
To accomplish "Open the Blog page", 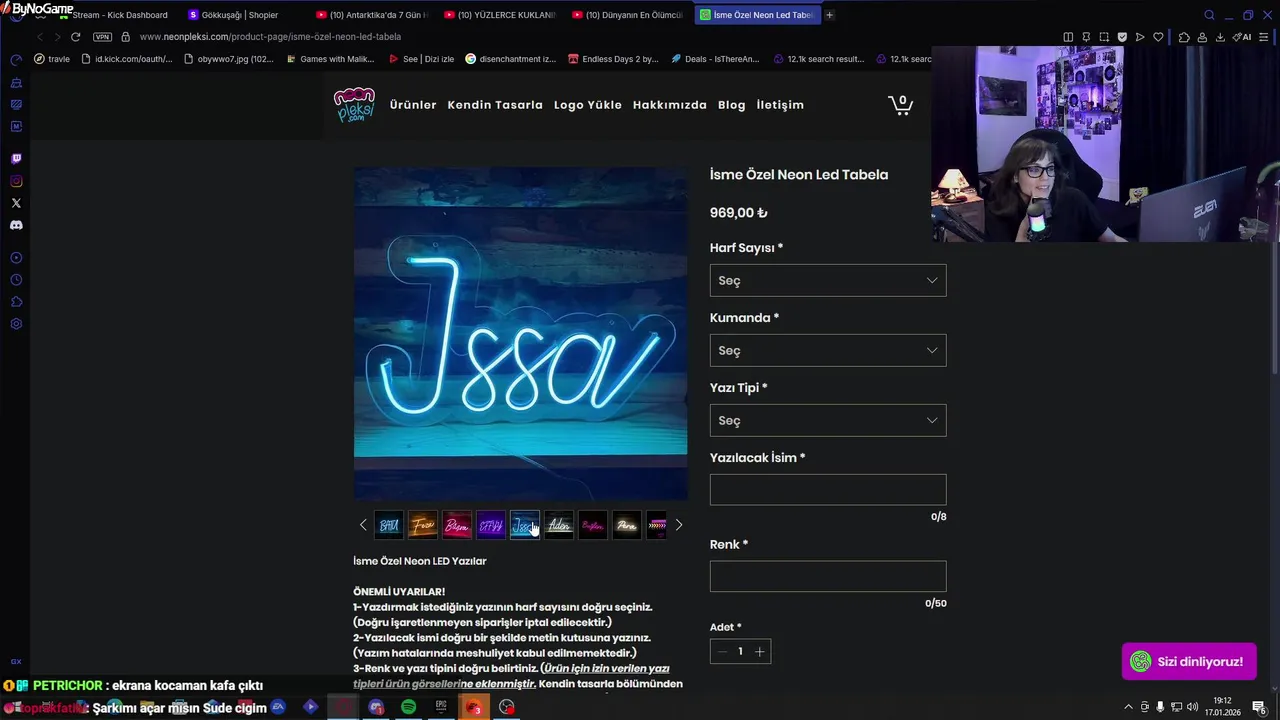I will [732, 105].
